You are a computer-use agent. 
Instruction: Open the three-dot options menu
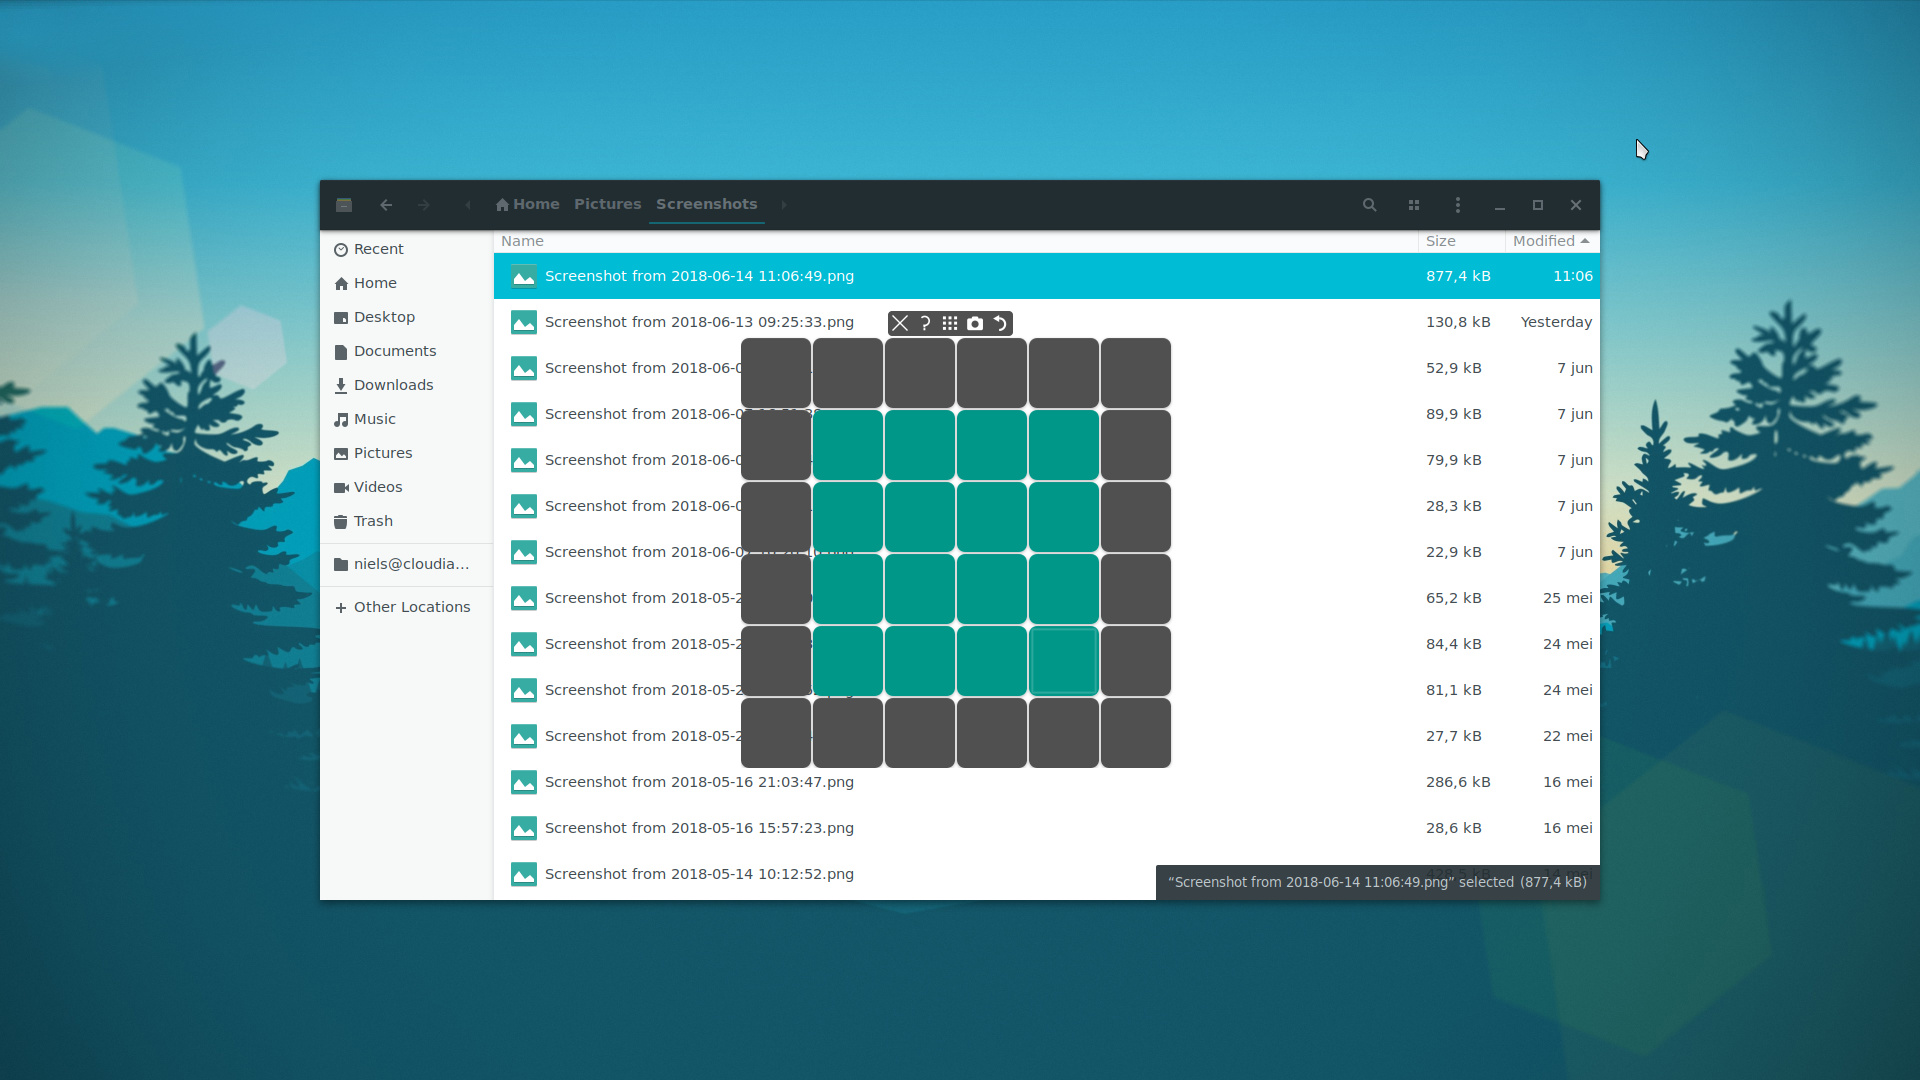tap(1458, 205)
